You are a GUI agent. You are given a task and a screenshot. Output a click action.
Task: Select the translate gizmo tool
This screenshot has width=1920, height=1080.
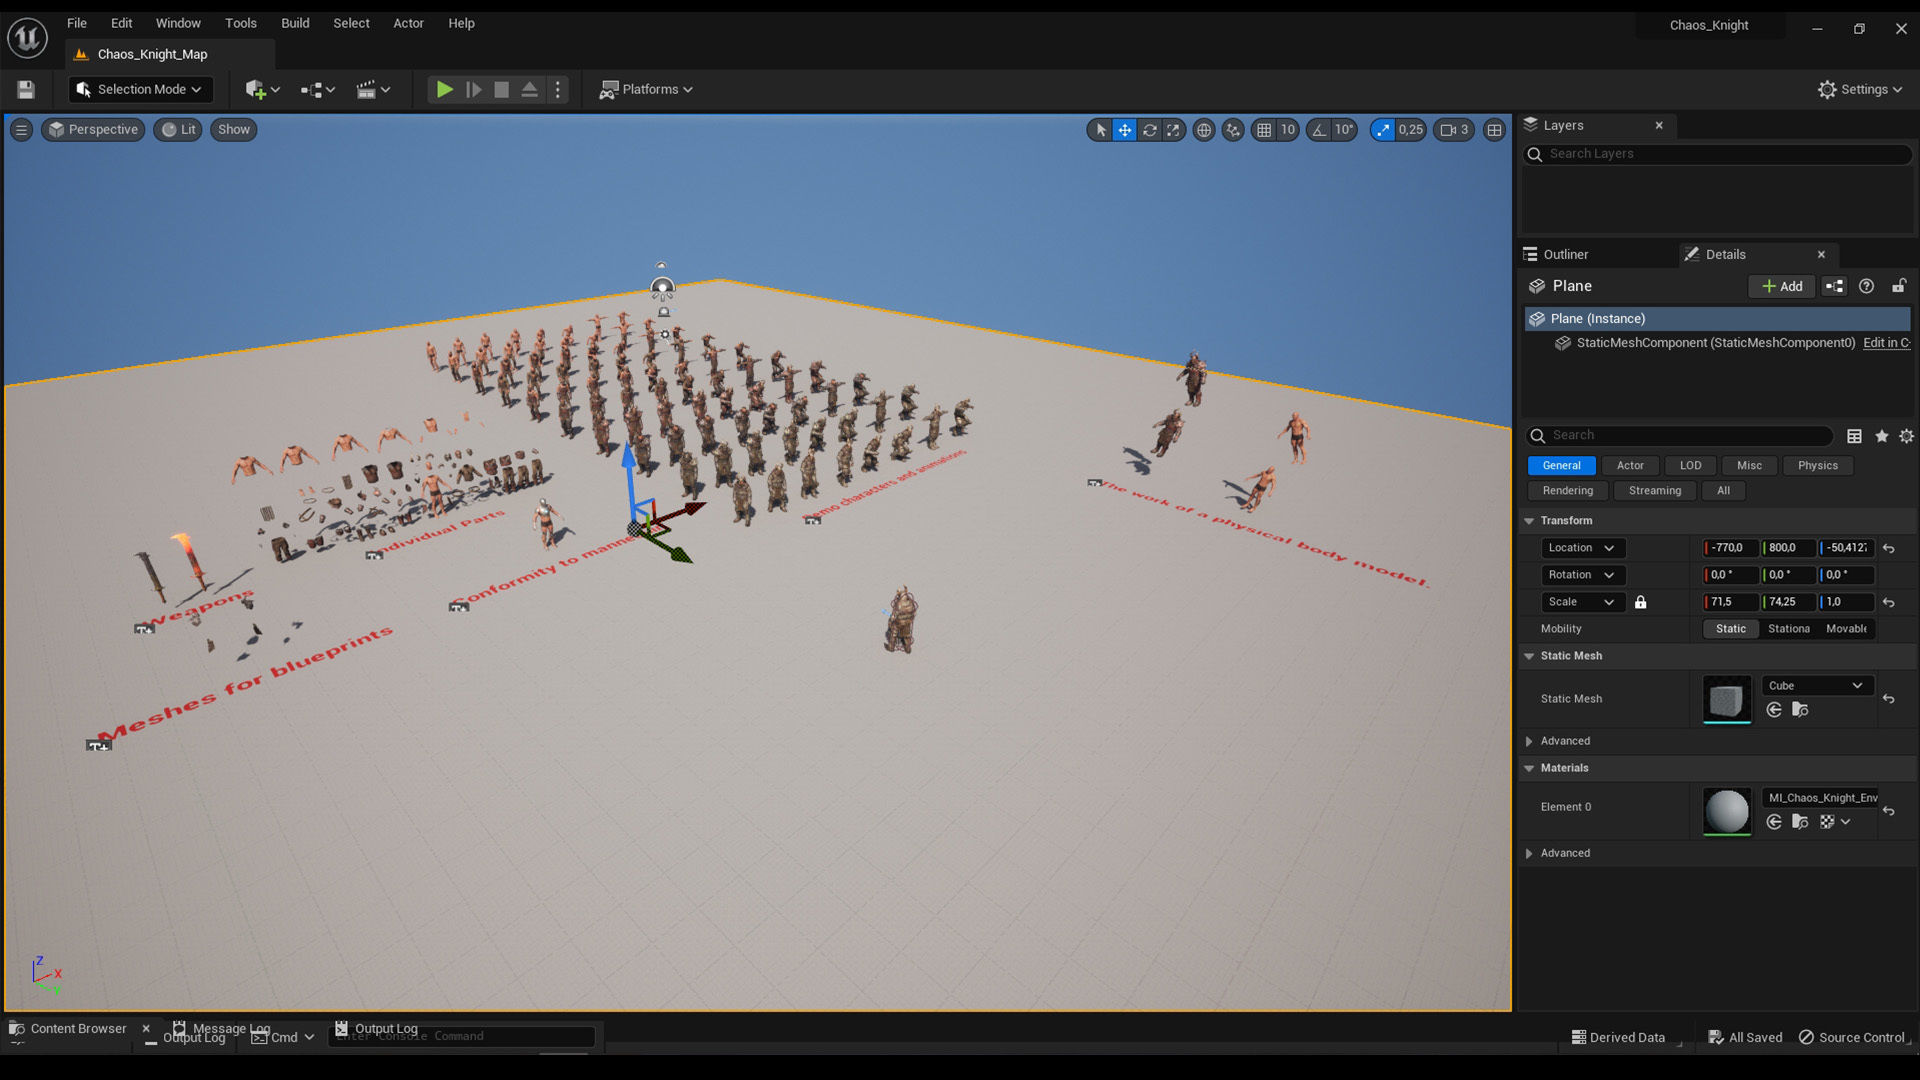click(1124, 129)
